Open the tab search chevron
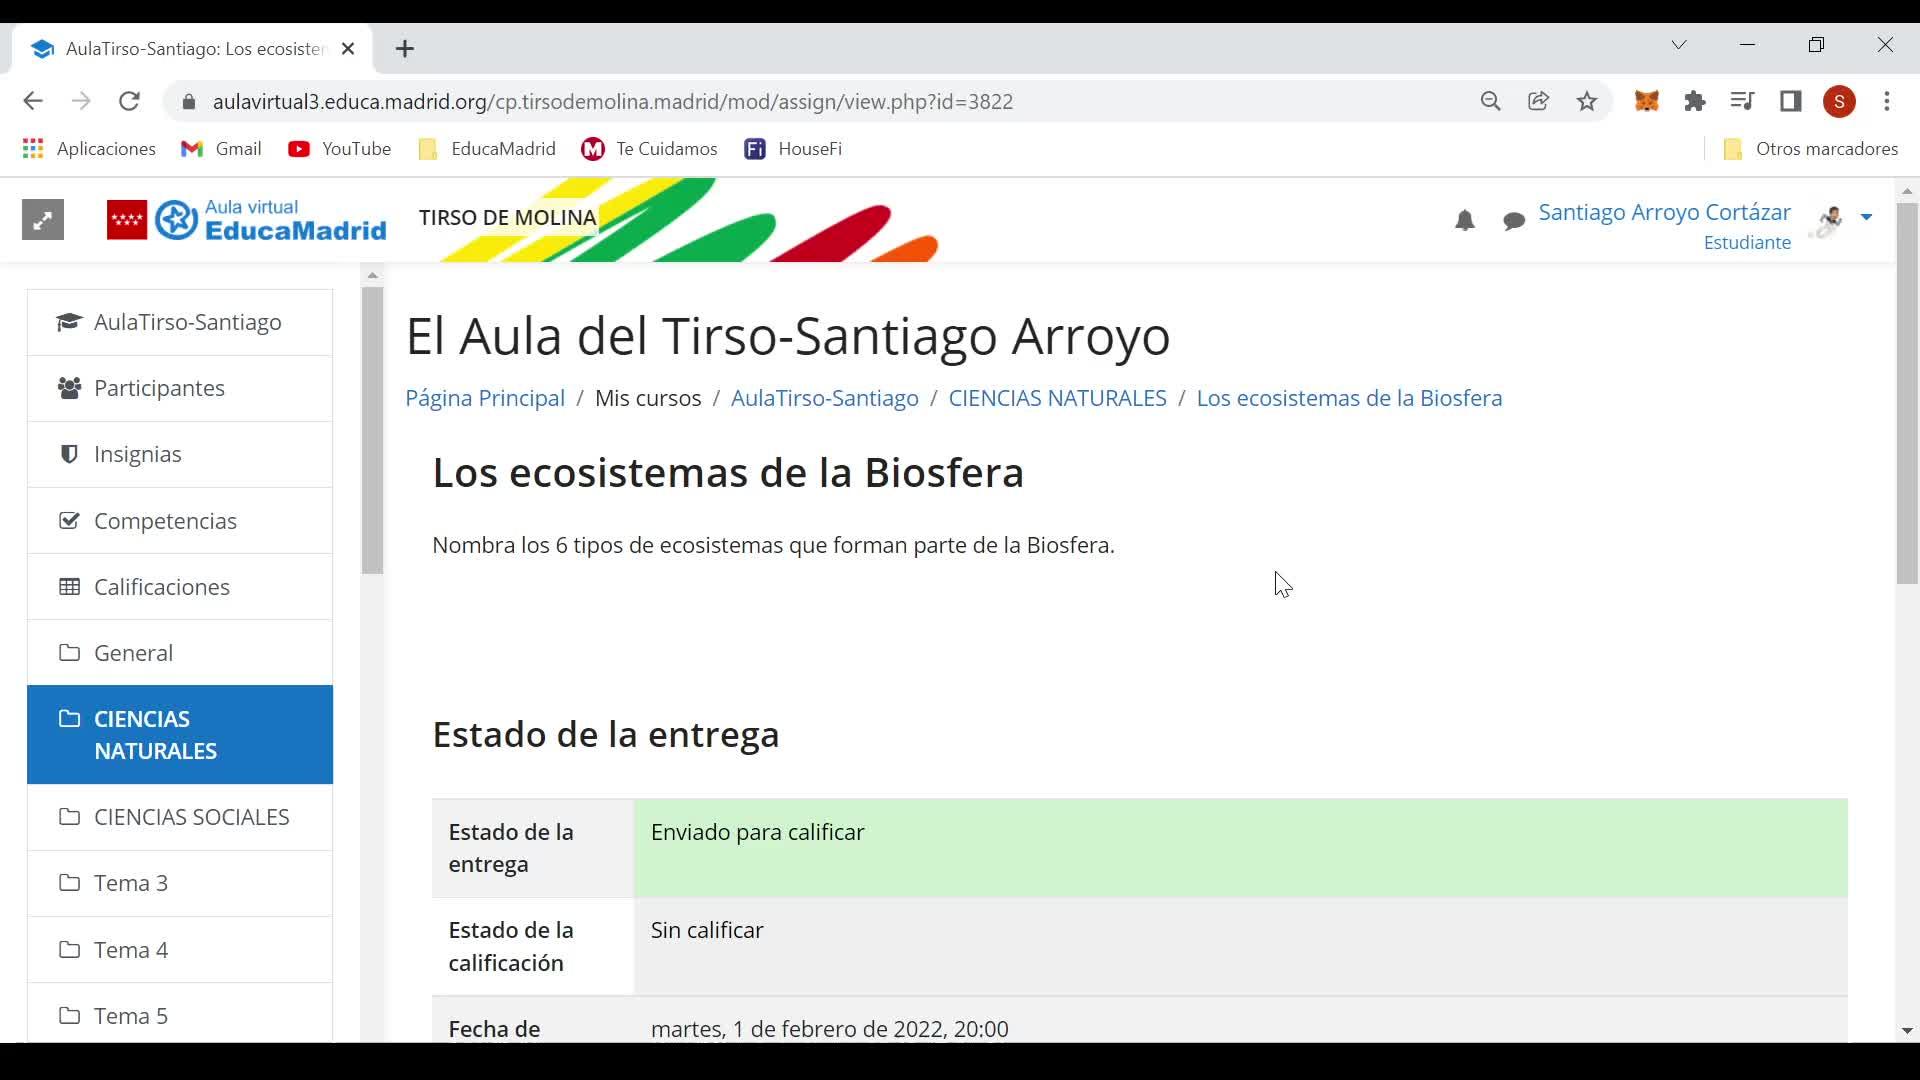The height and width of the screenshot is (1080, 1920). point(1679,45)
